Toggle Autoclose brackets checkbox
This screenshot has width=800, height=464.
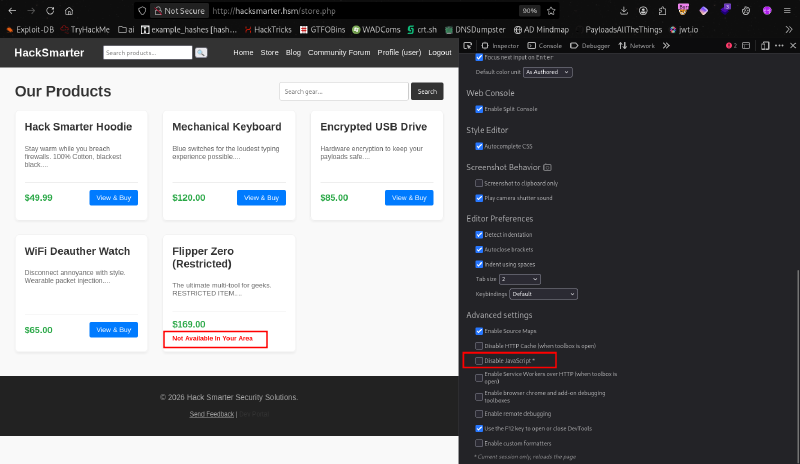coord(479,250)
